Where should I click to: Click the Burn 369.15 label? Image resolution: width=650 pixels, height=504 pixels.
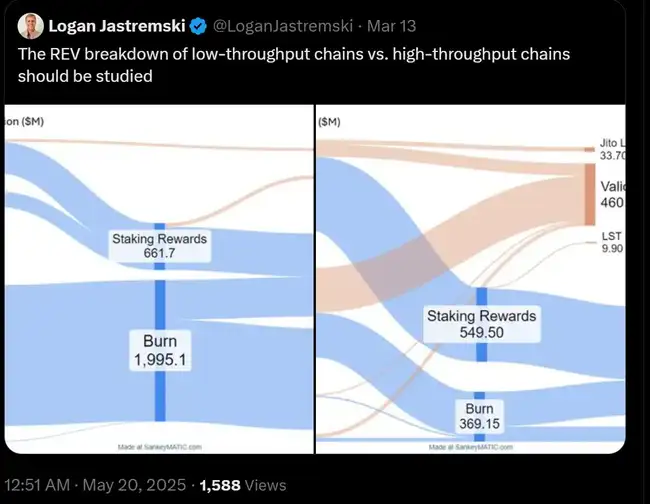[x=480, y=416]
